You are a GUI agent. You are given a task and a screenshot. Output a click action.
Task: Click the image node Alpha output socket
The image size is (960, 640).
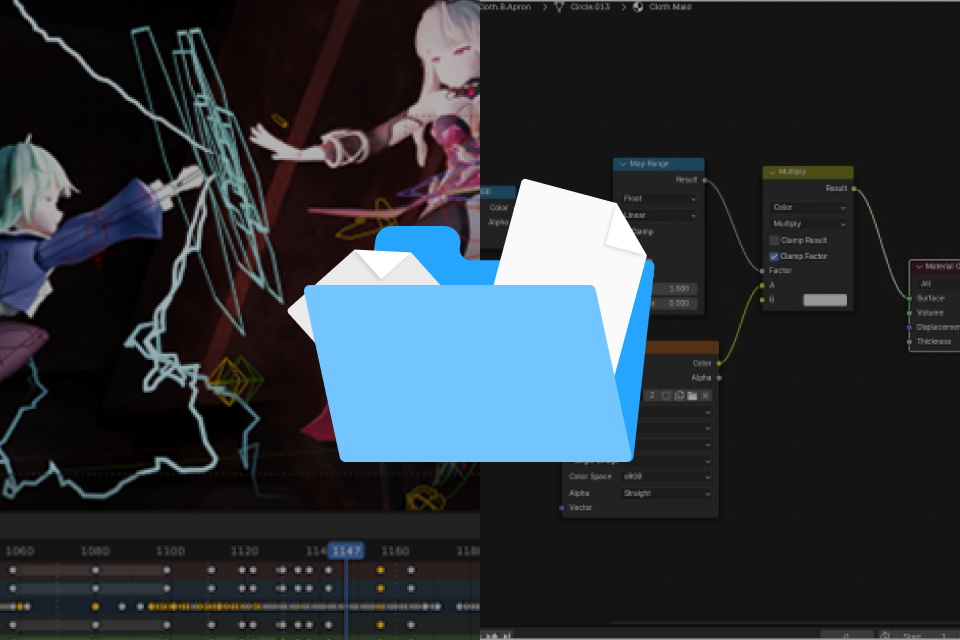[x=719, y=378]
